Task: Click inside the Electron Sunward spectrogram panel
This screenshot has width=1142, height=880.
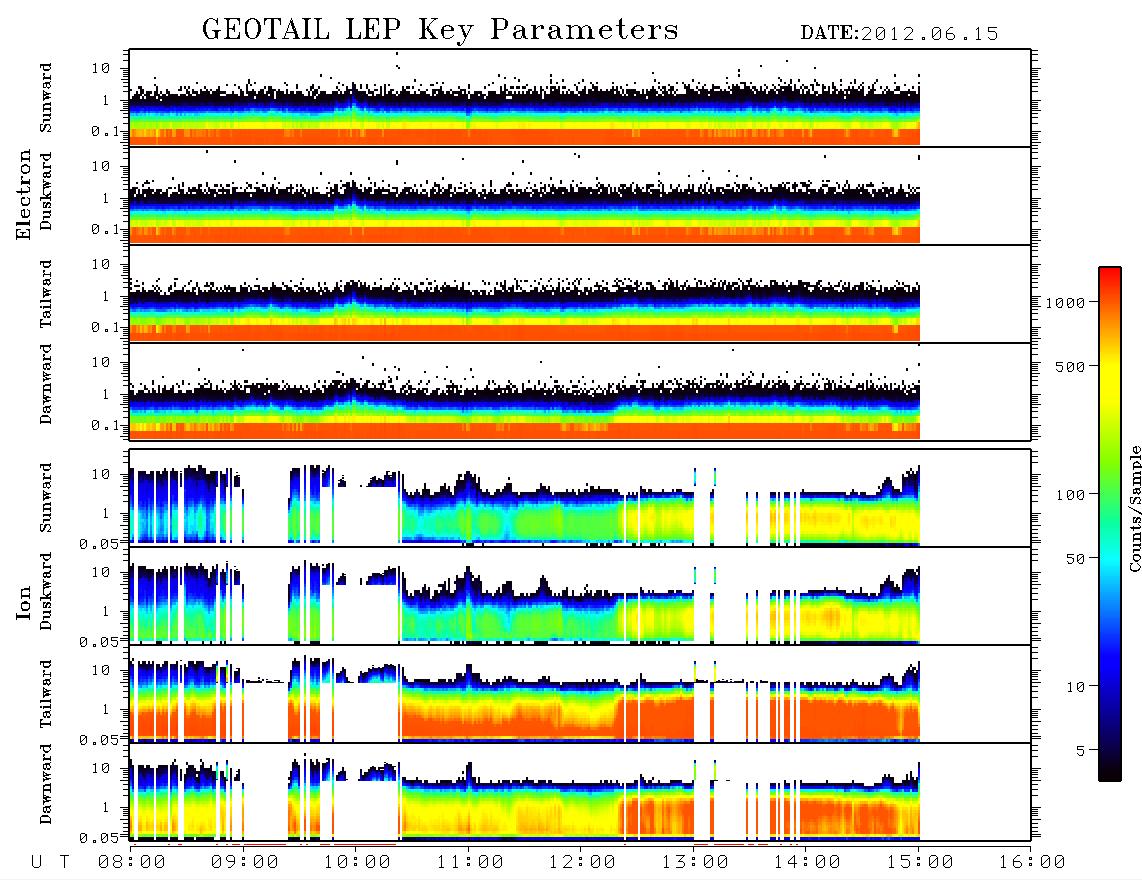Action: coord(580,98)
